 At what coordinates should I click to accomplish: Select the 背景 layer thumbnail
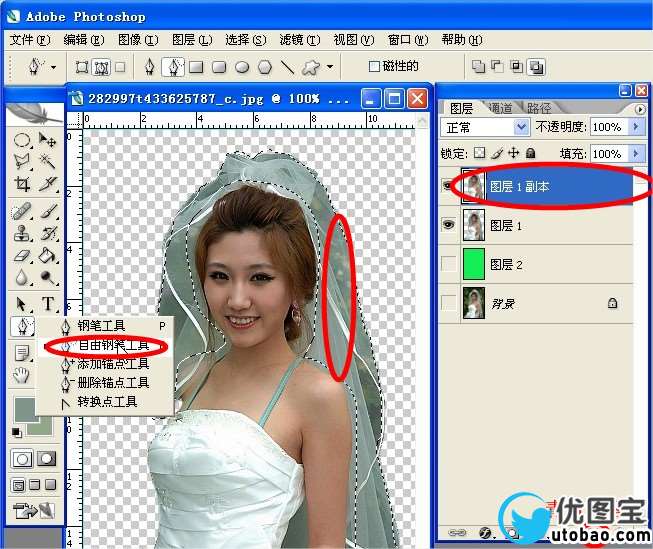click(x=474, y=303)
